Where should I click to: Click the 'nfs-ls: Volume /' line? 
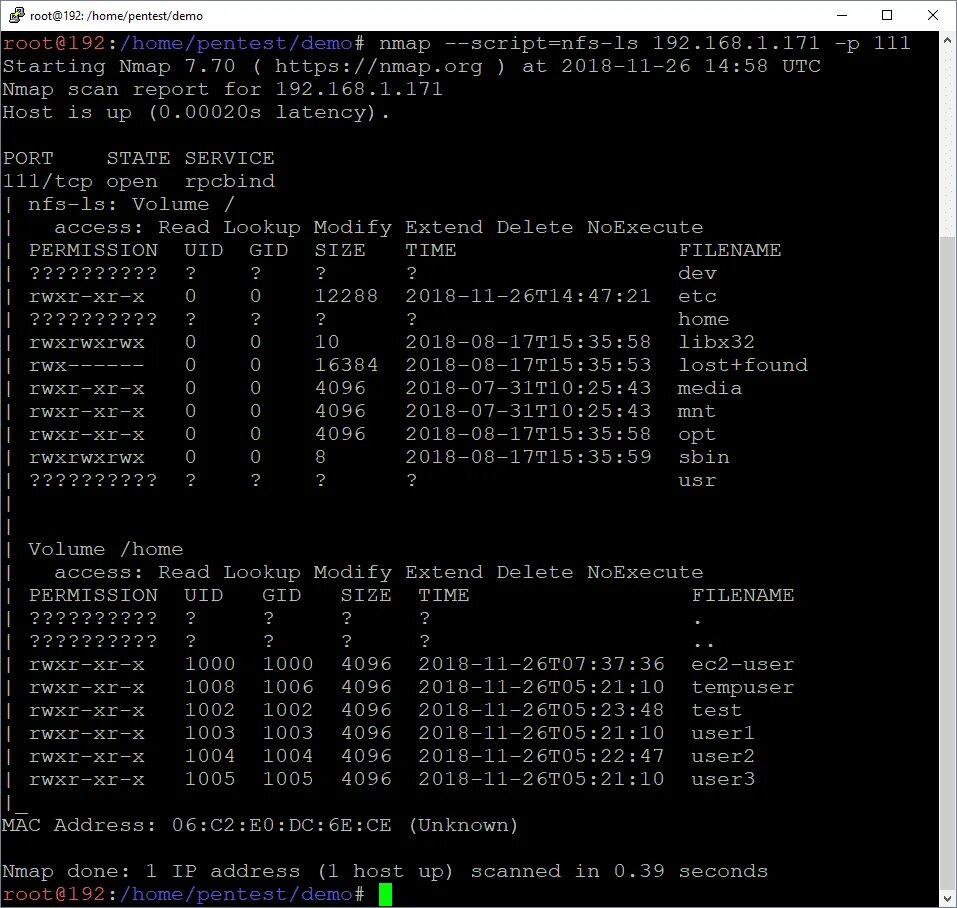131,204
